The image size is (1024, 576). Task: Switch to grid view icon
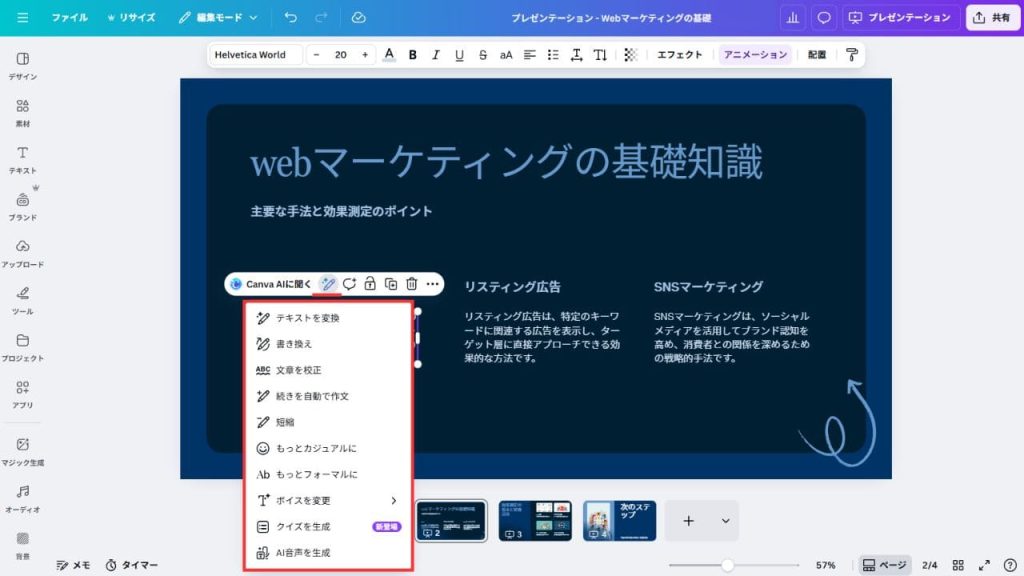(958, 565)
